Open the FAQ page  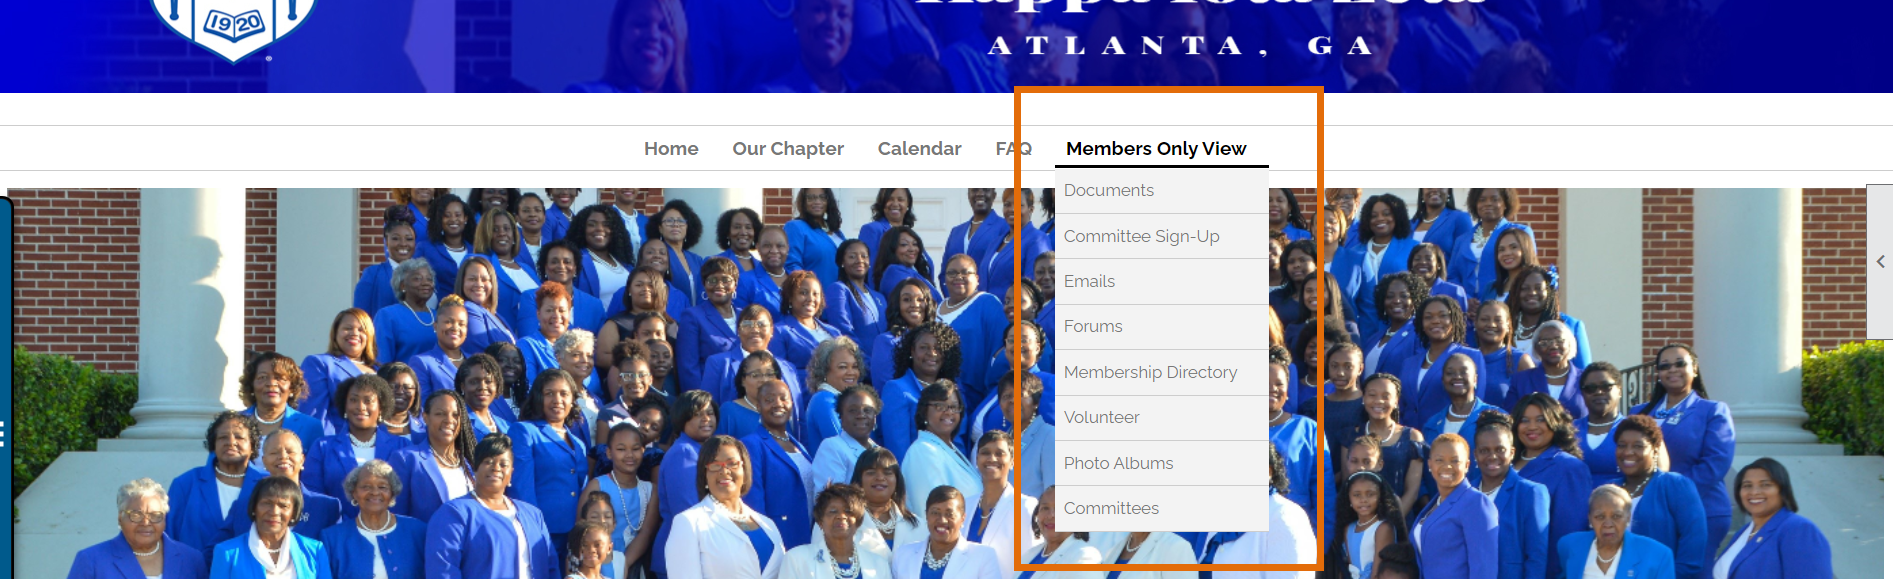(x=1013, y=148)
